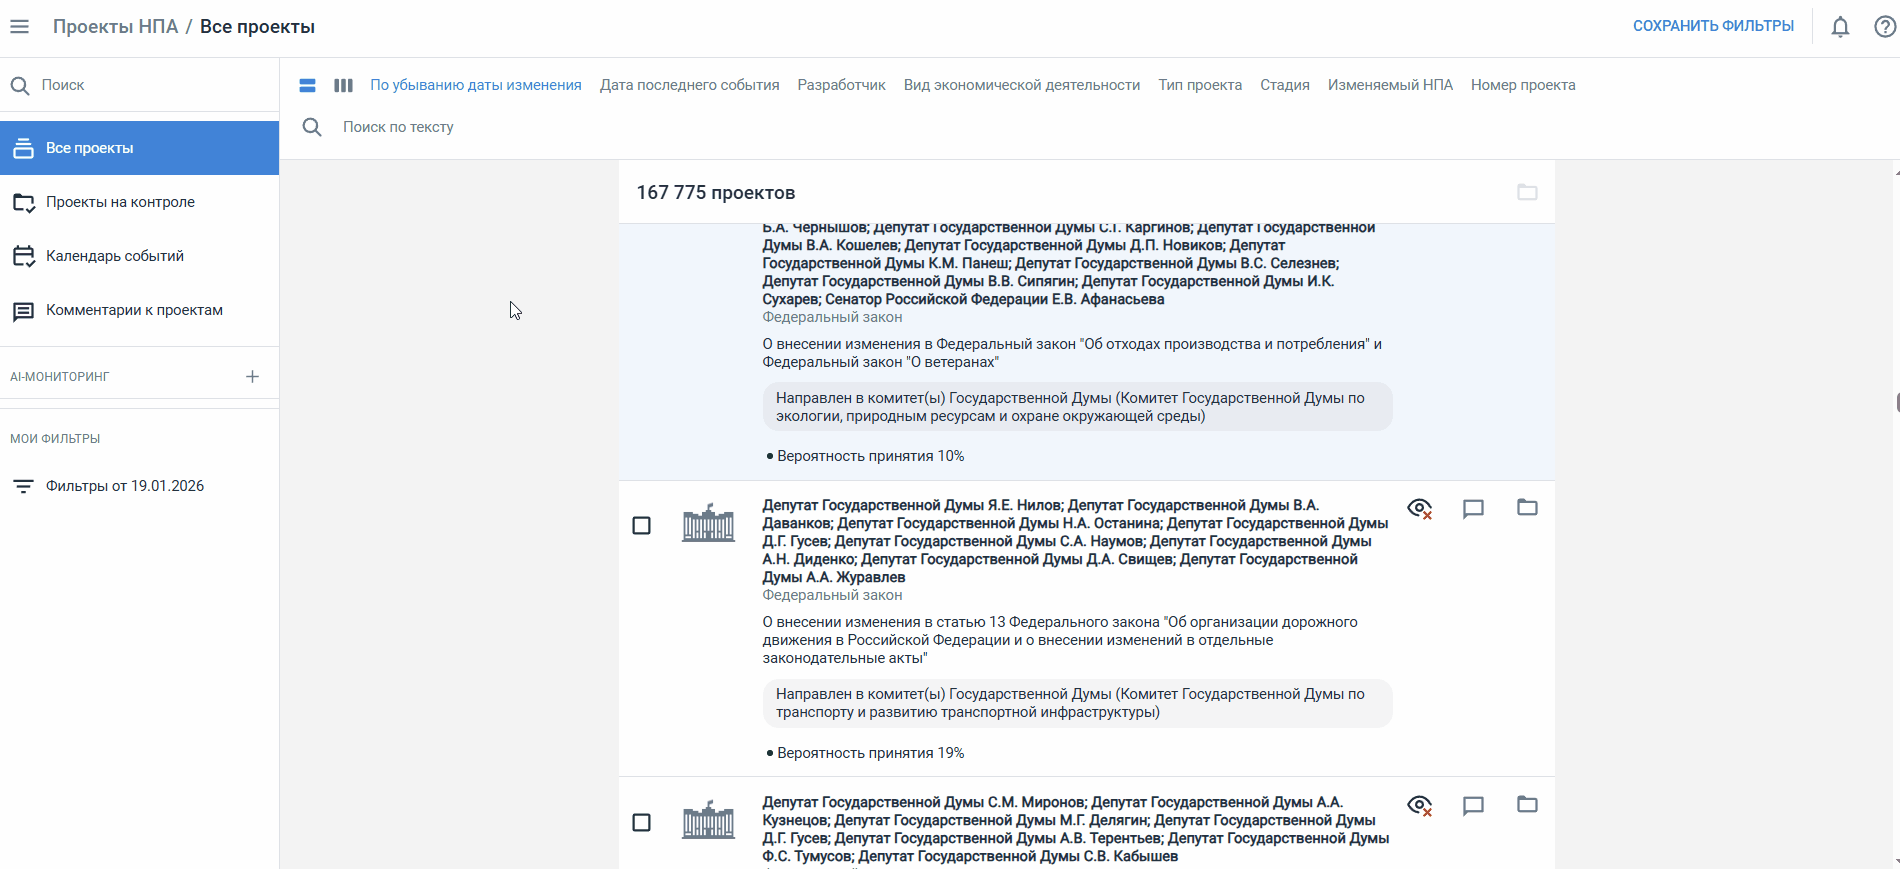The width and height of the screenshot is (1900, 869).
Task: Open comments for the road traffic law project
Action: pos(1473,509)
